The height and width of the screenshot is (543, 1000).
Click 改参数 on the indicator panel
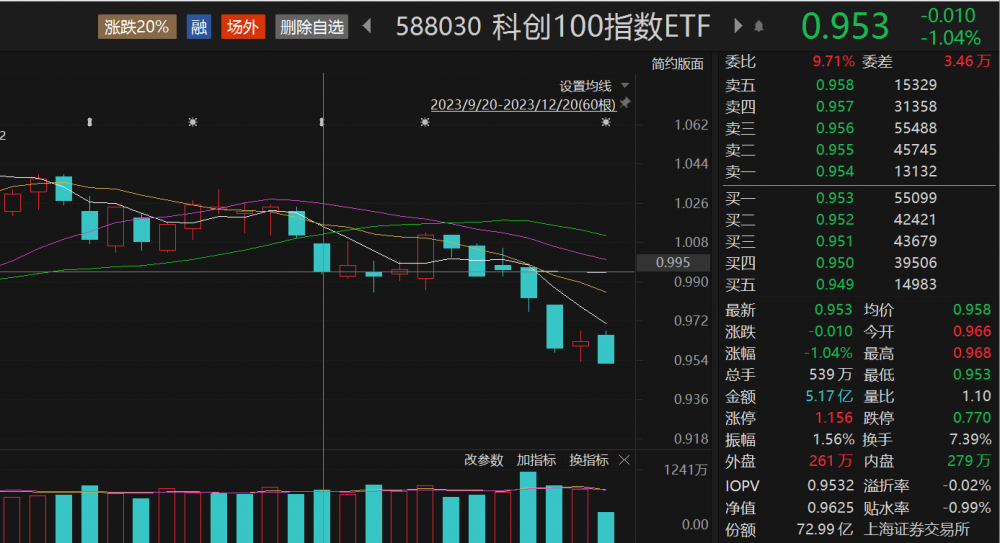[483, 460]
